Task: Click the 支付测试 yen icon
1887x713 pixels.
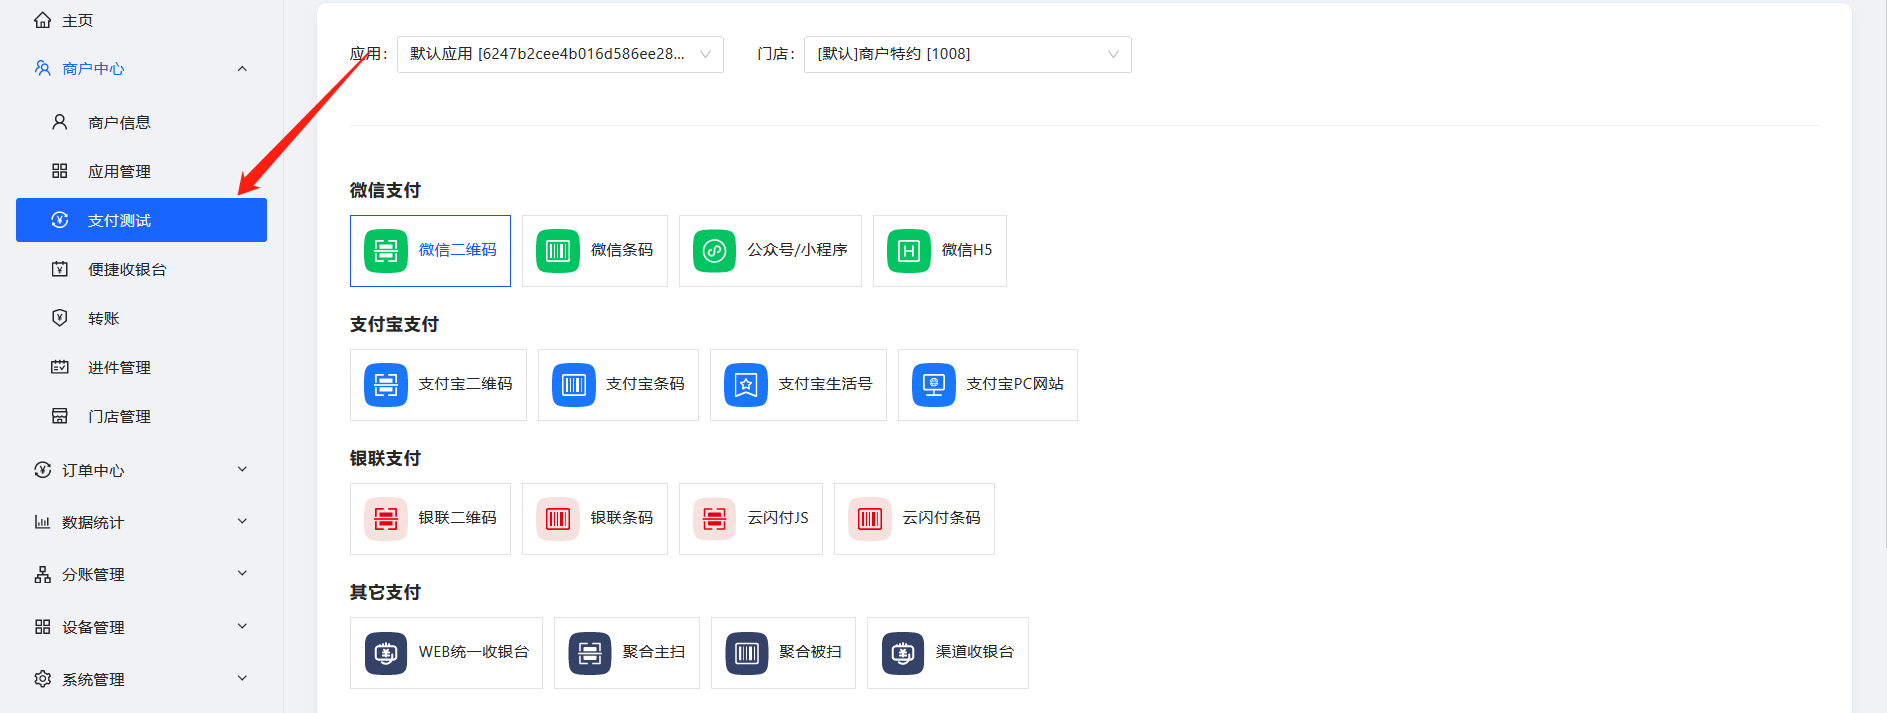Action: click(60, 220)
